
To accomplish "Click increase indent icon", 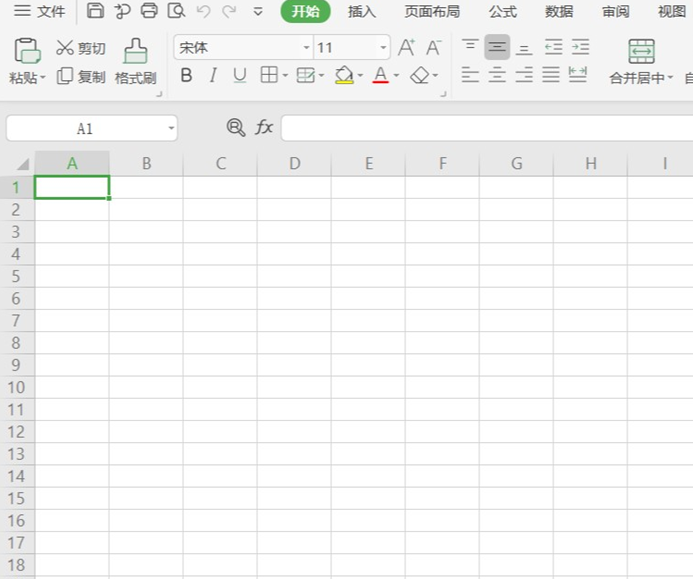I will 580,47.
